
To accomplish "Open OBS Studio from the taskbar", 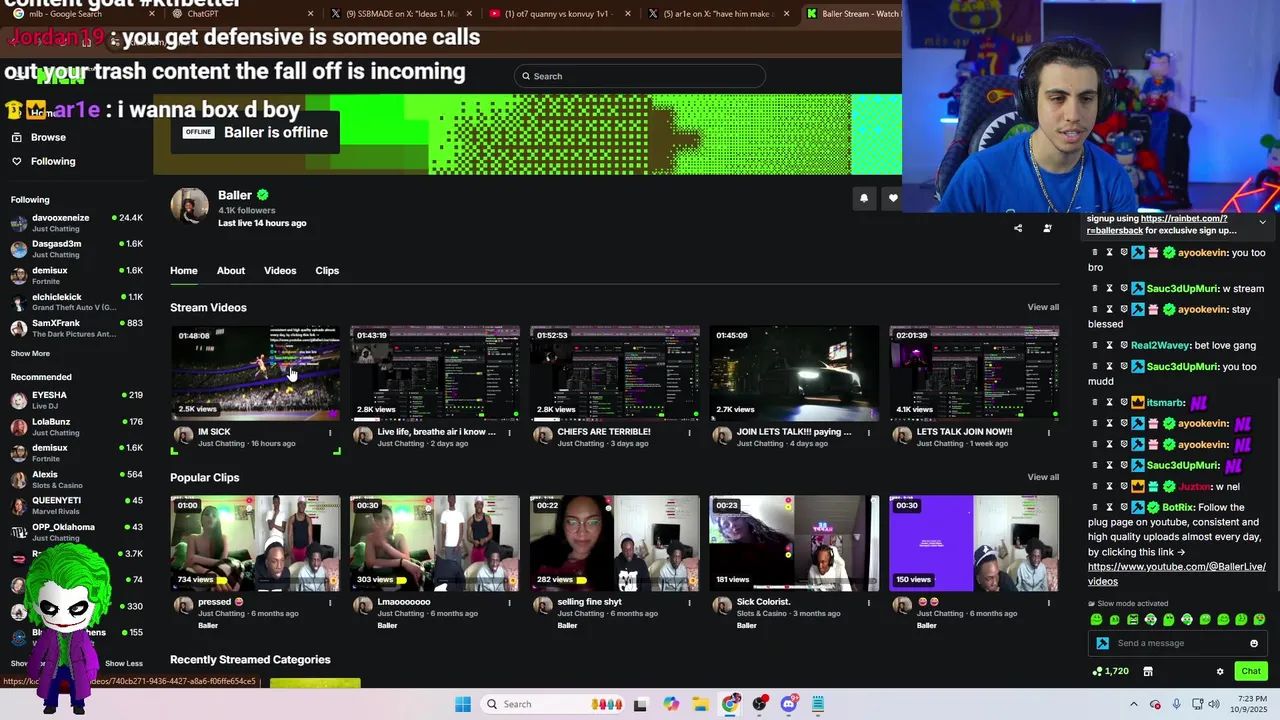I will [759, 704].
